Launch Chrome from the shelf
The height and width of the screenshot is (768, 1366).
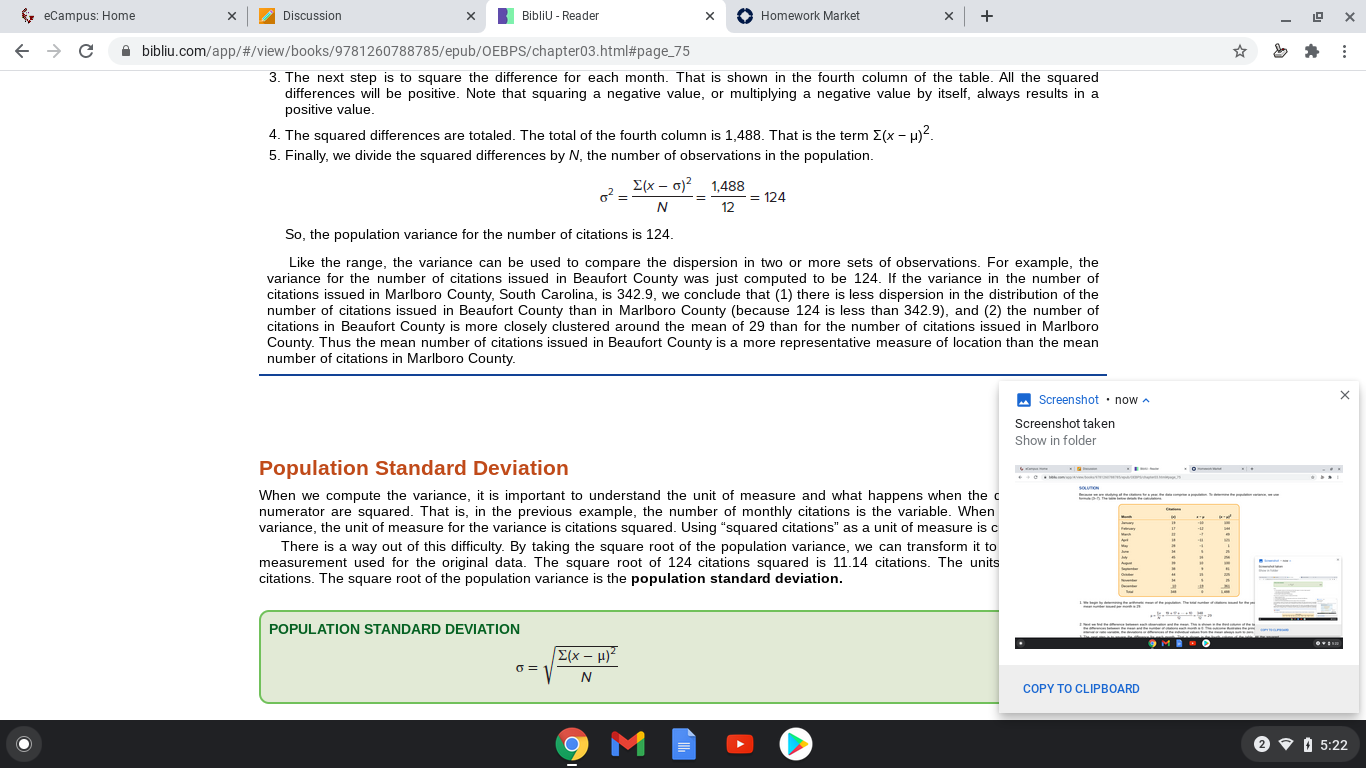coord(572,744)
